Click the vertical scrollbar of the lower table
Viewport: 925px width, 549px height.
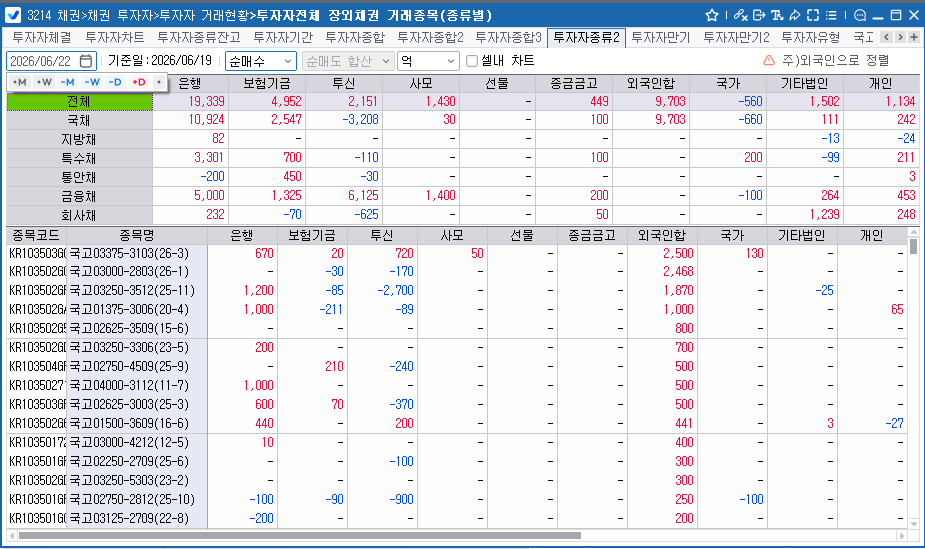pyautogui.click(x=913, y=246)
